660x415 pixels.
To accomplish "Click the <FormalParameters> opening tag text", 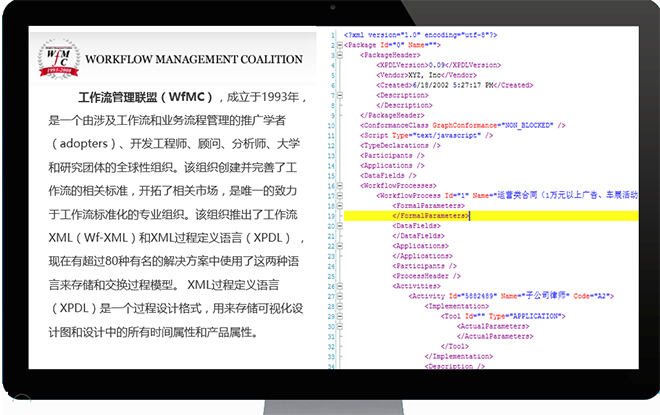I will click(428, 206).
